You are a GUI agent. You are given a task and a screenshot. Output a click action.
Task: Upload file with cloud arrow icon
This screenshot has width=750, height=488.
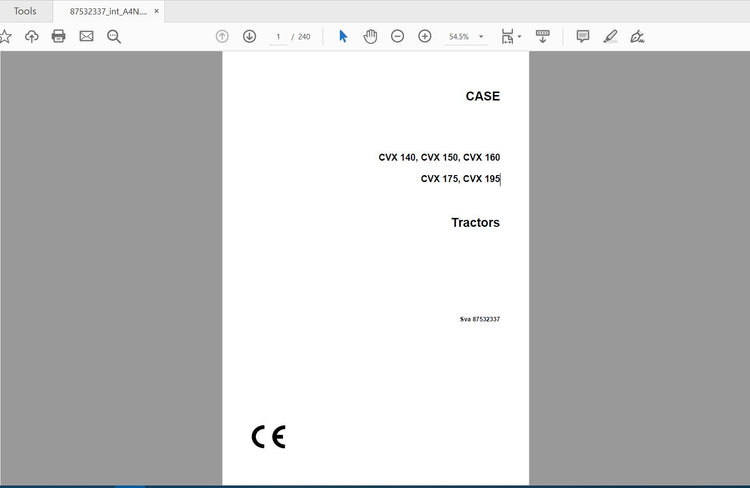pos(32,36)
